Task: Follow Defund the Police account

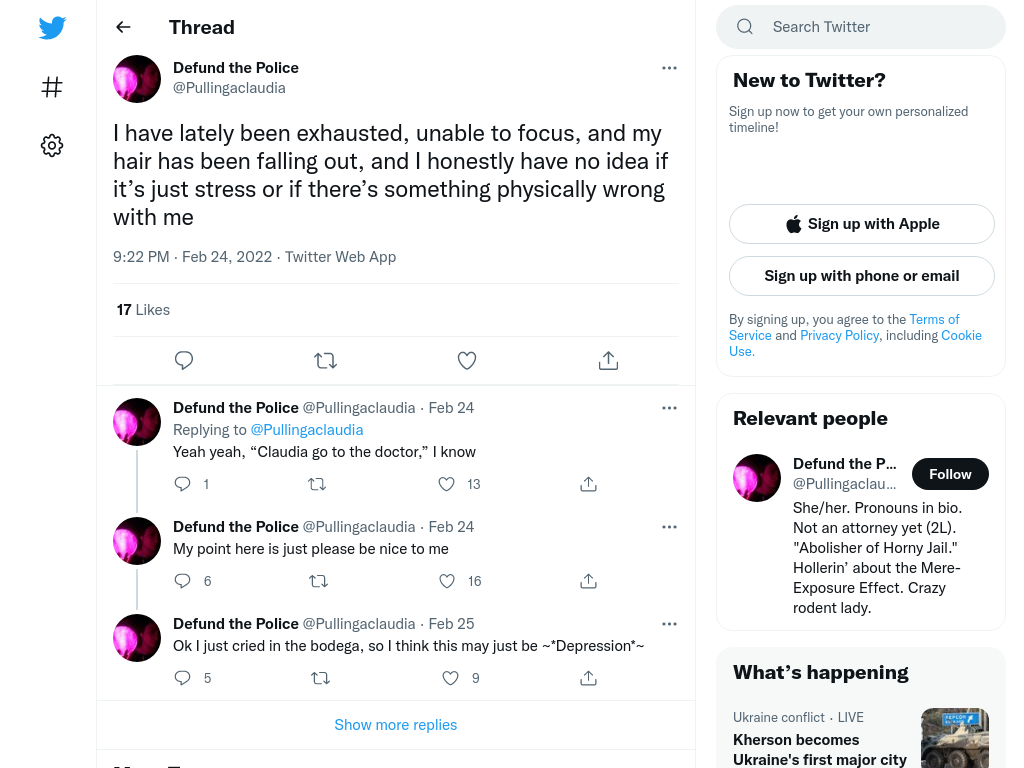Action: click(x=950, y=474)
